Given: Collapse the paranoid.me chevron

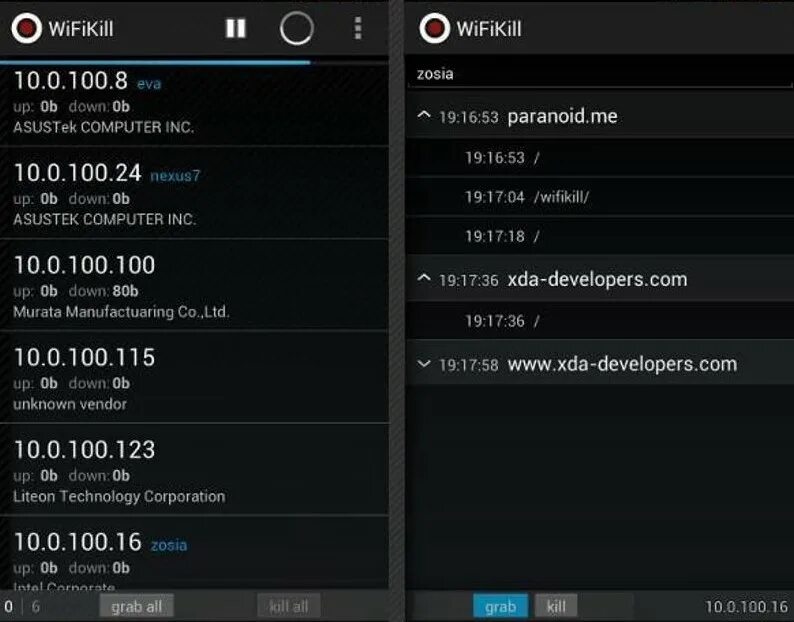Looking at the screenshot, I should point(424,116).
